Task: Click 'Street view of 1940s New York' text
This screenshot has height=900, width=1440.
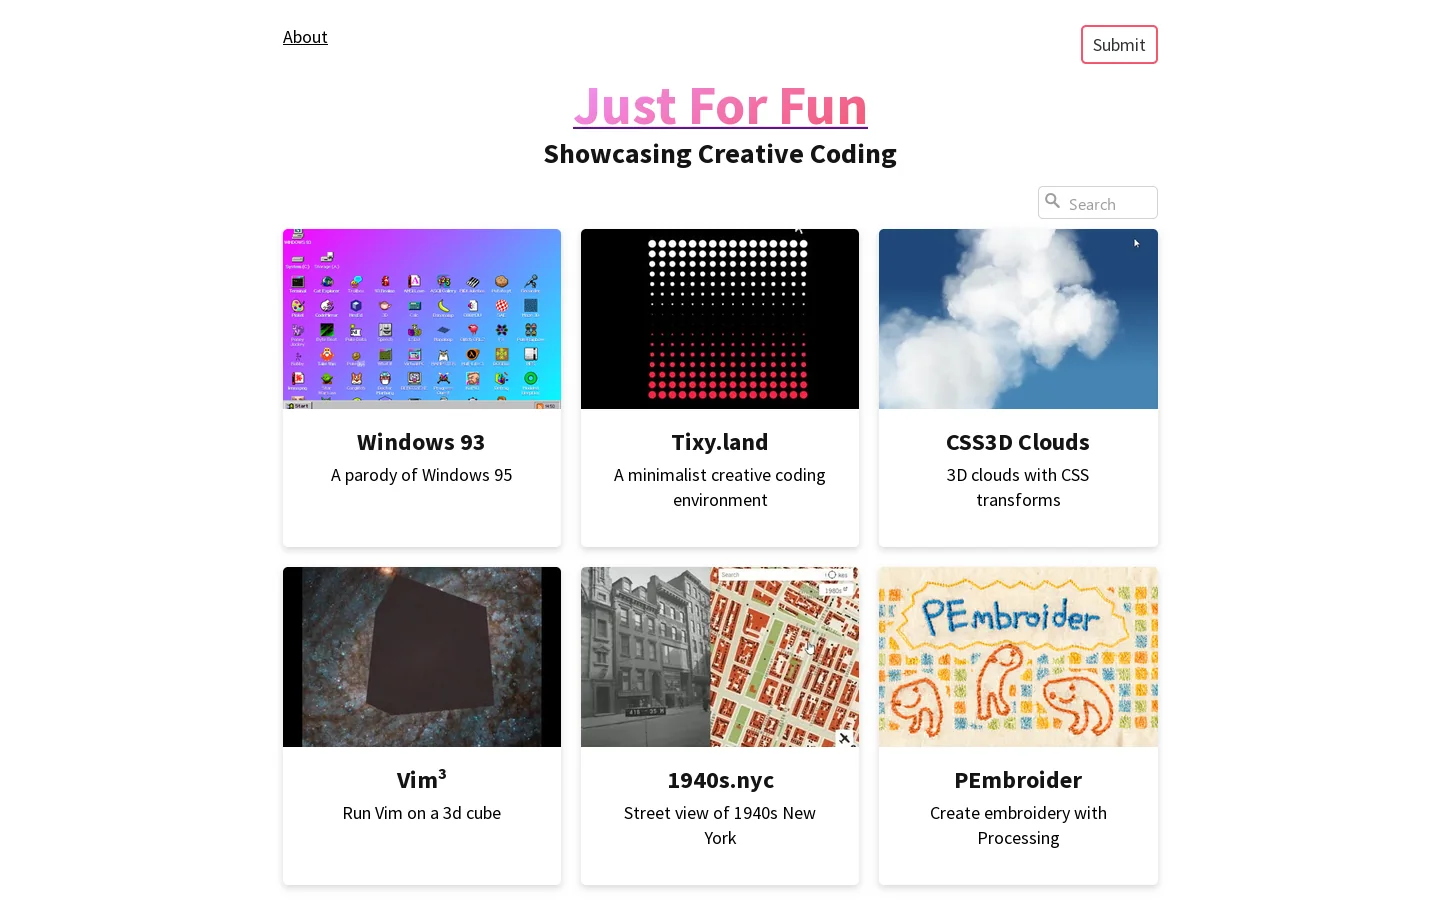Action: 720,825
